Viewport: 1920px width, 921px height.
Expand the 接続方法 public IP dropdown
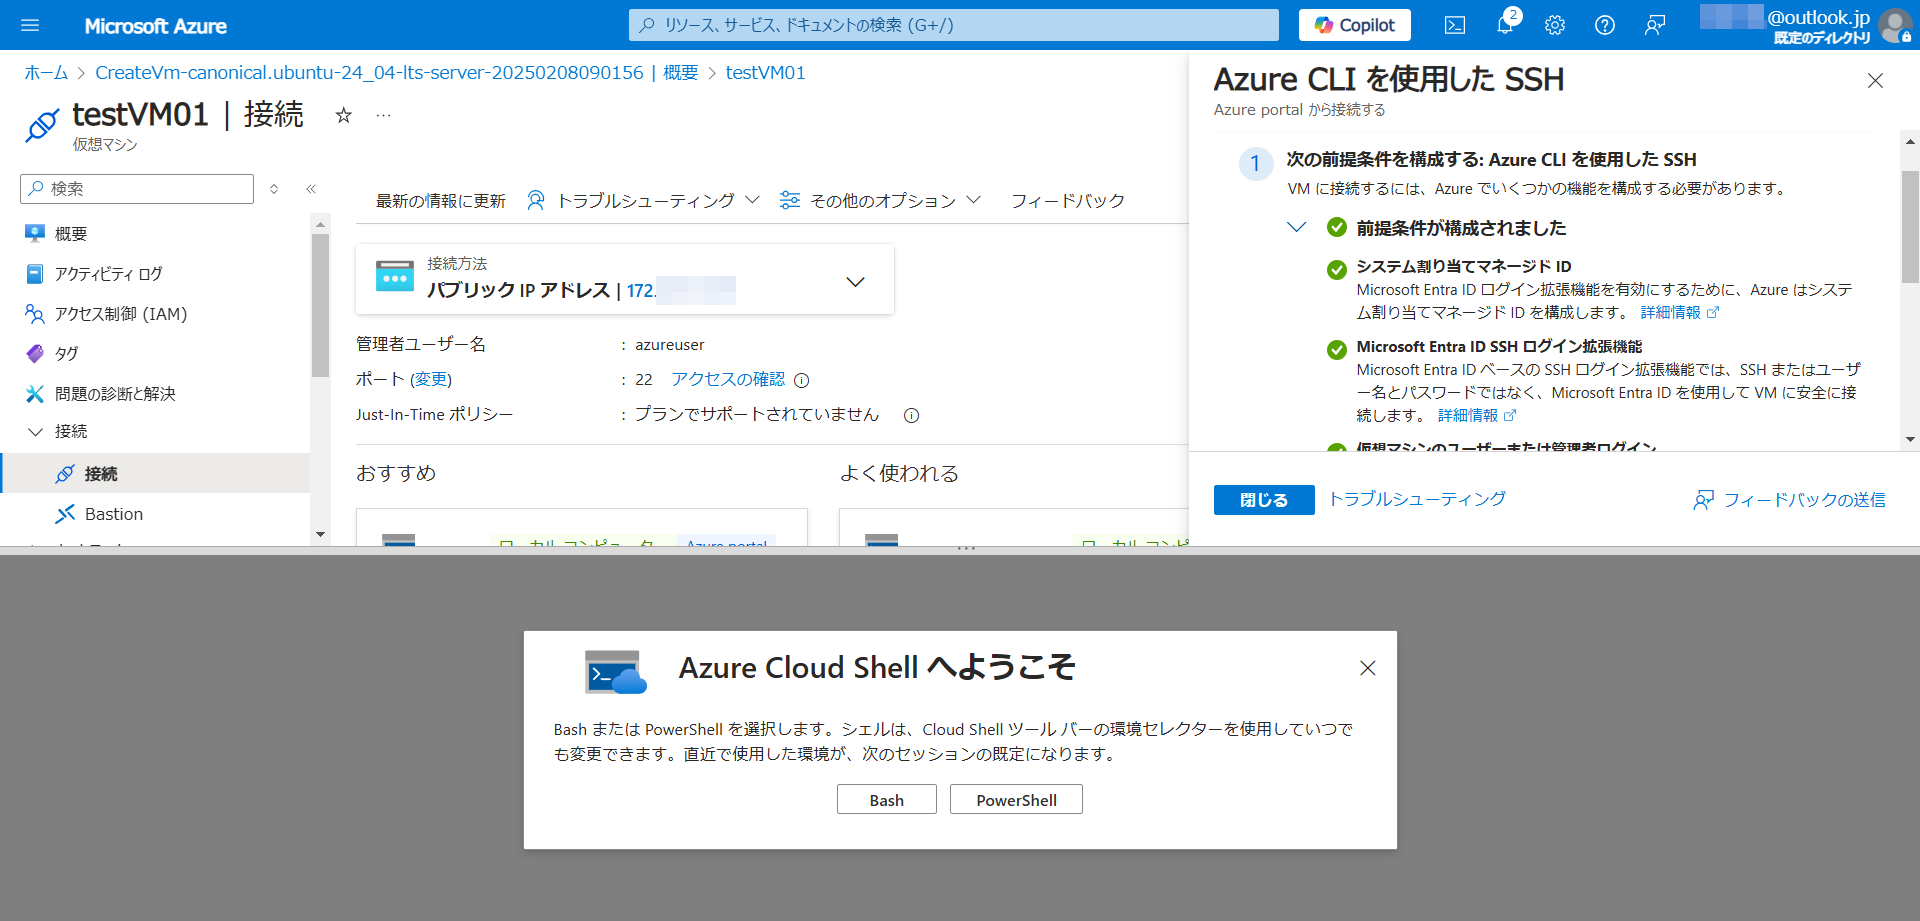pos(855,282)
